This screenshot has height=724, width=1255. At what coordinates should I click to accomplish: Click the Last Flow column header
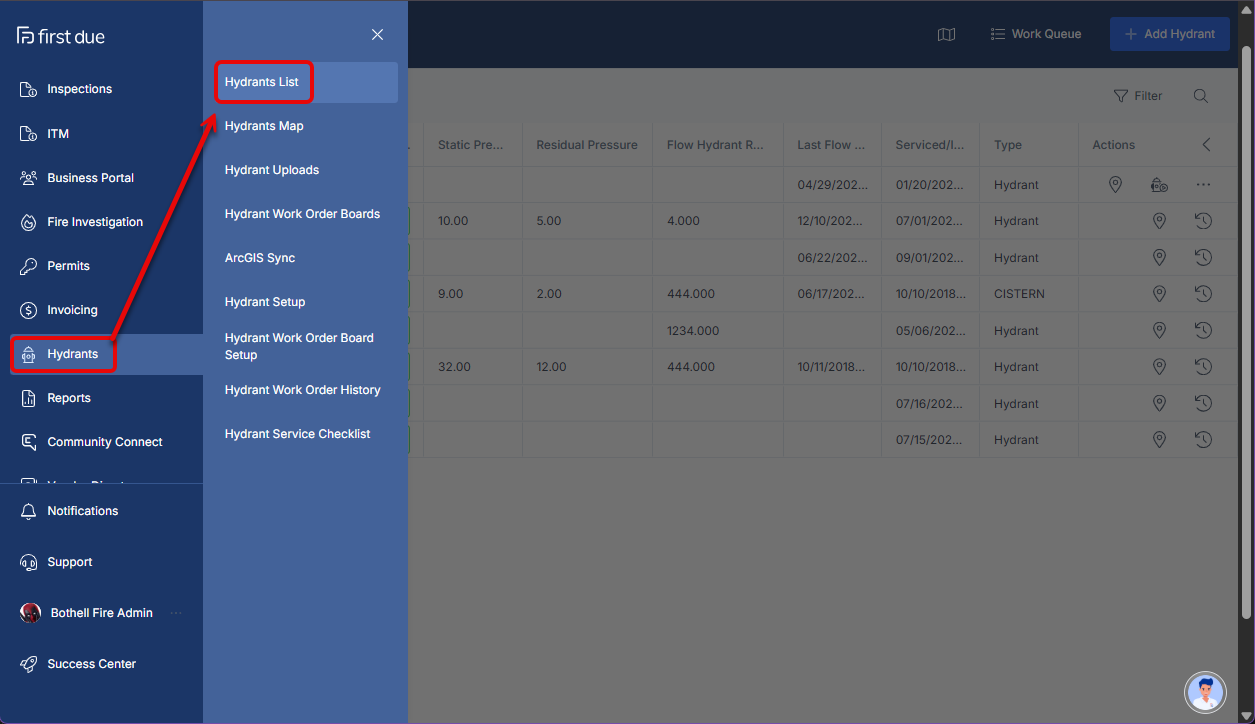pos(831,145)
